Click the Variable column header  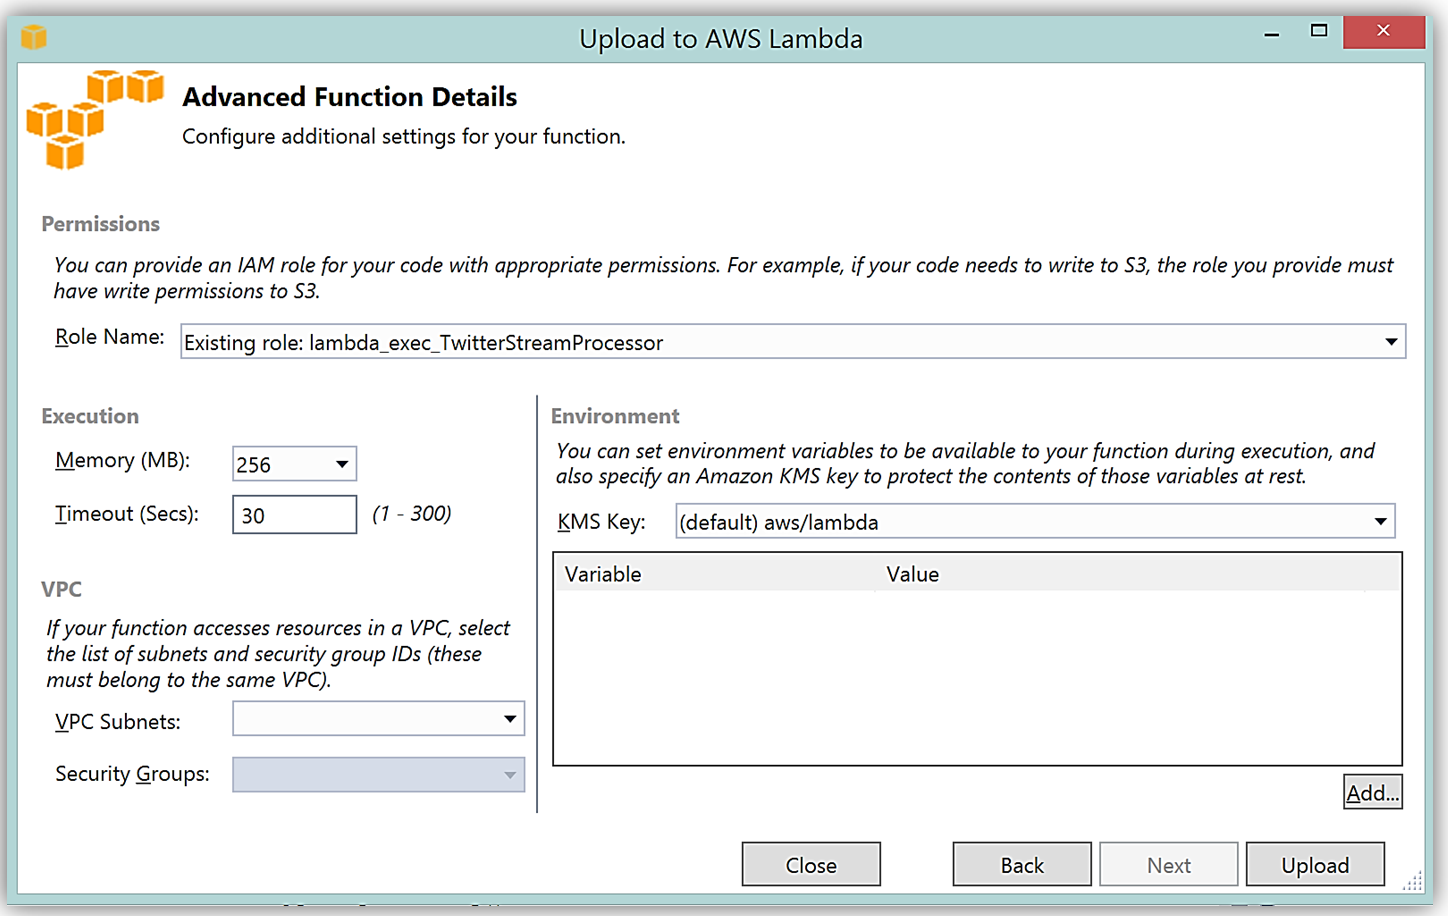604,574
